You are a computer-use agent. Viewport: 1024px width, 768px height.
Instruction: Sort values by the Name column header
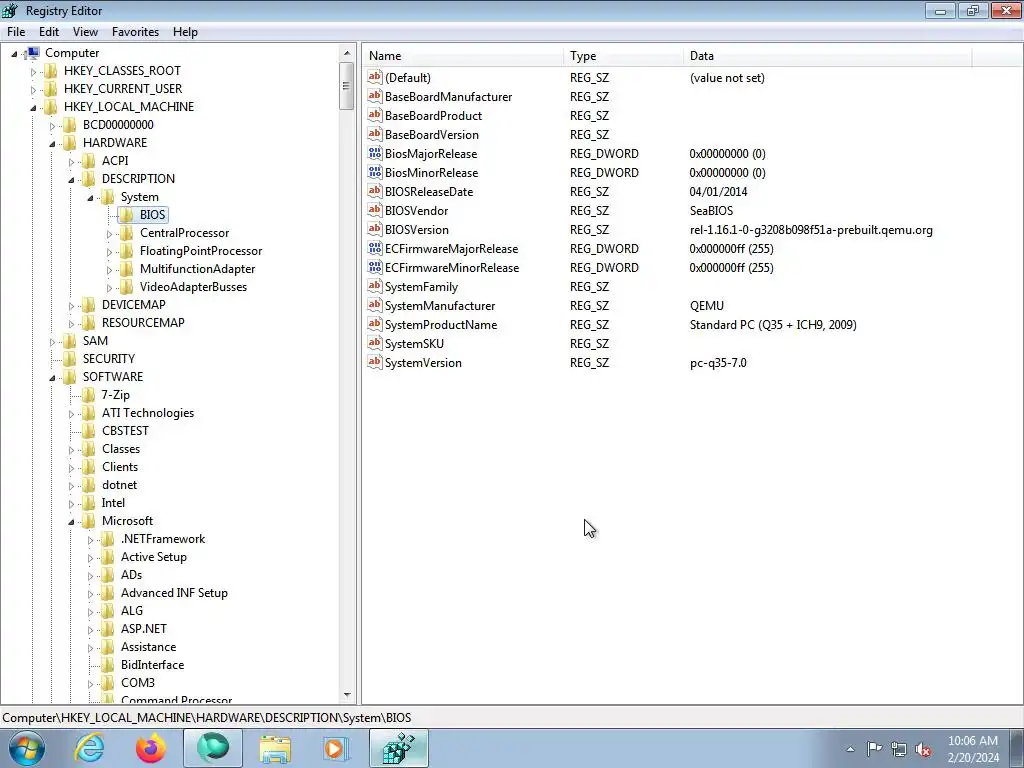(x=462, y=56)
